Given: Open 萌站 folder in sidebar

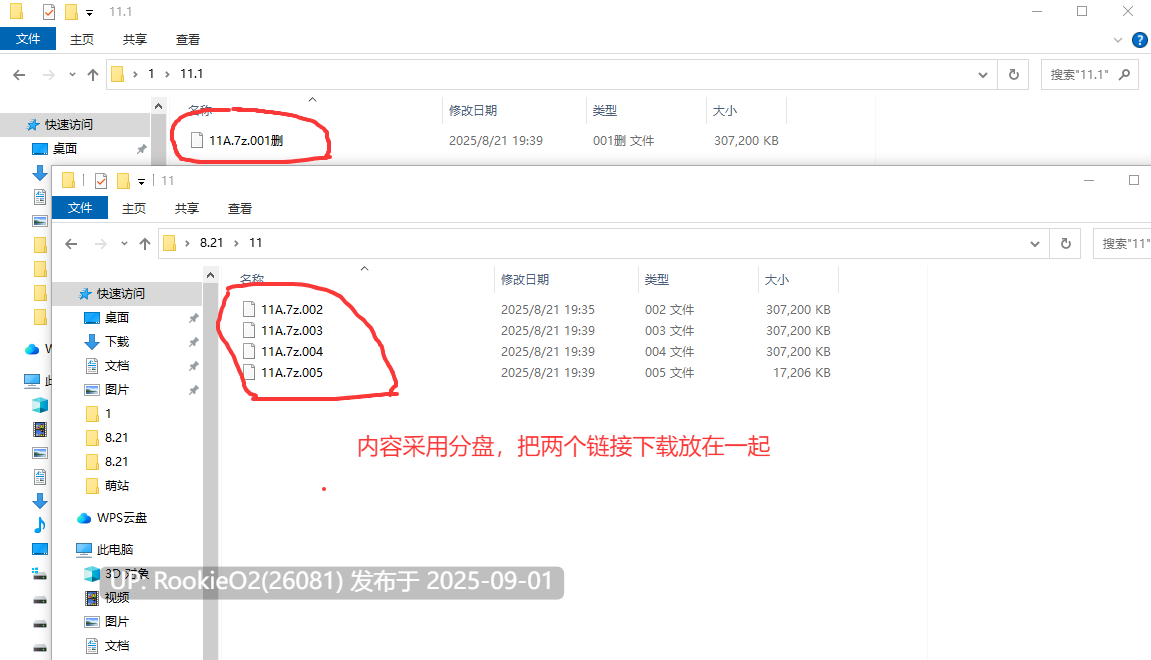Looking at the screenshot, I should click(x=117, y=485).
